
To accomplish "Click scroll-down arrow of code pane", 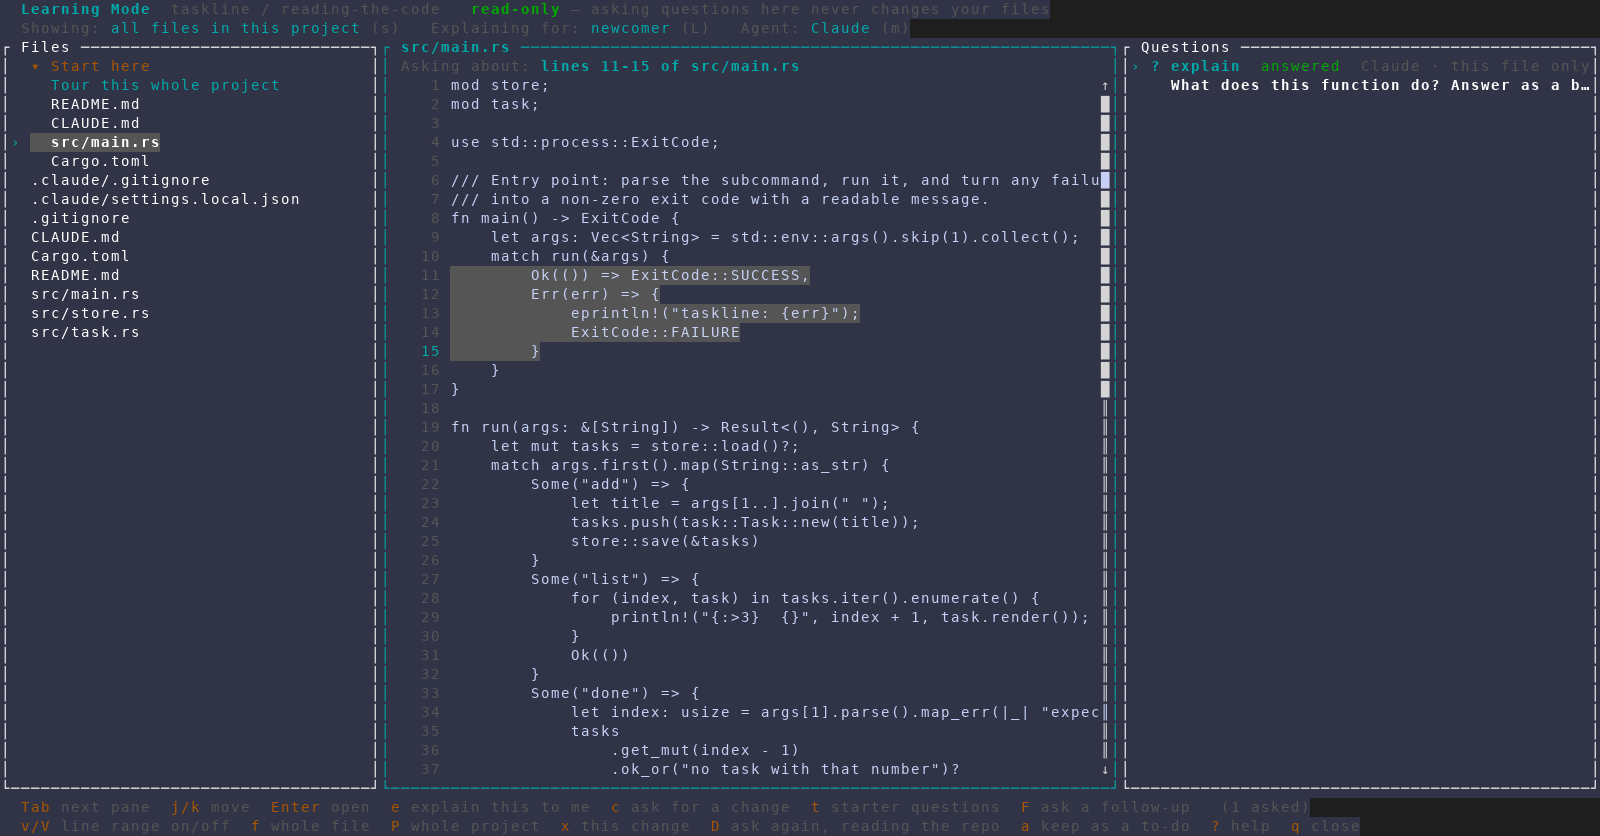I will pyautogui.click(x=1105, y=770).
